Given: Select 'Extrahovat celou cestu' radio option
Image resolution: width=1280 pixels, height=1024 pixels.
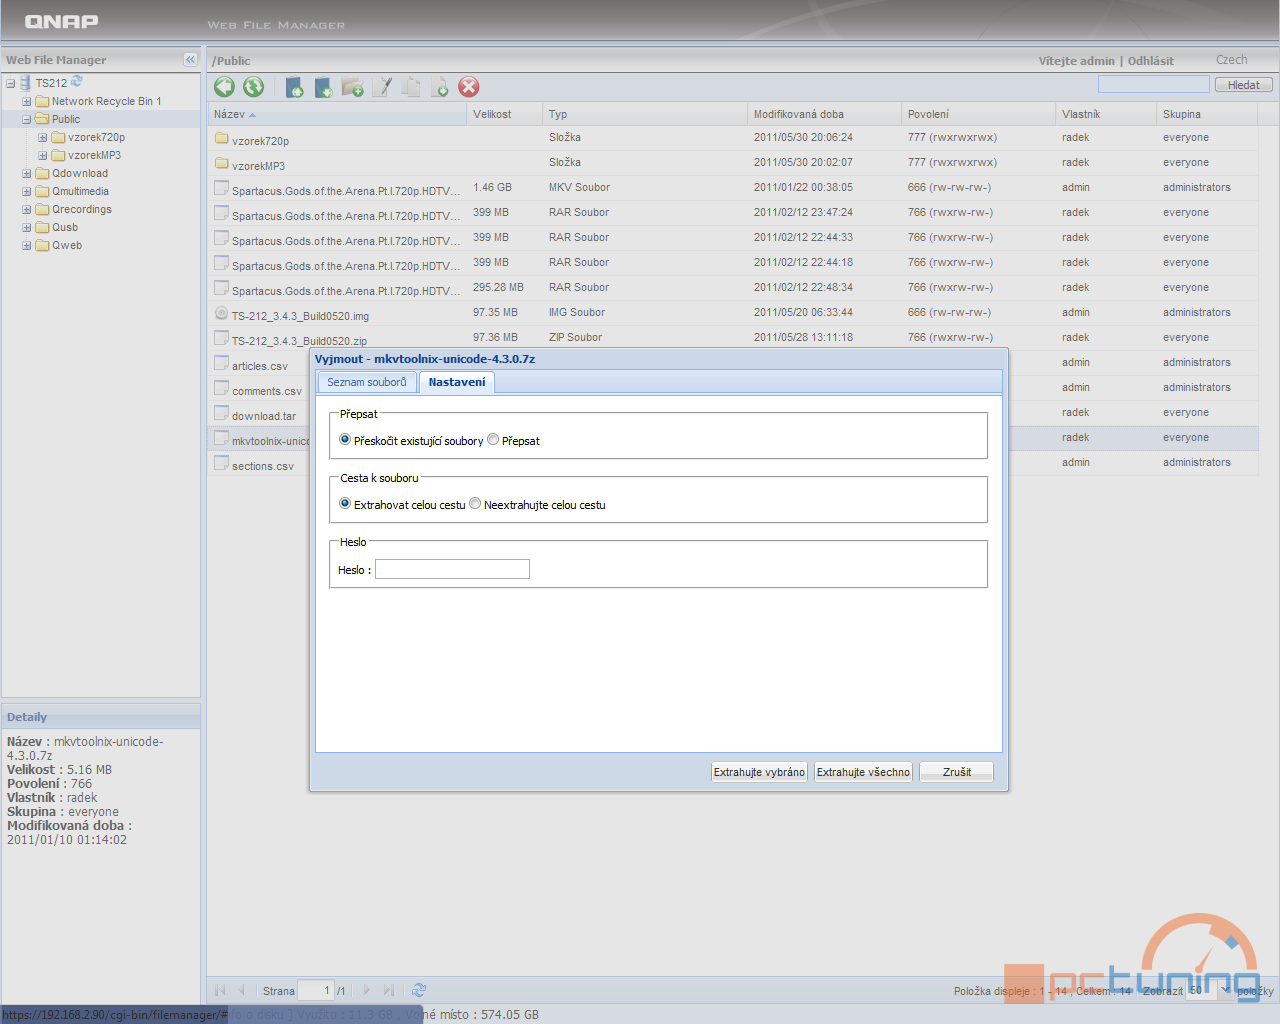Looking at the screenshot, I should click(x=345, y=504).
